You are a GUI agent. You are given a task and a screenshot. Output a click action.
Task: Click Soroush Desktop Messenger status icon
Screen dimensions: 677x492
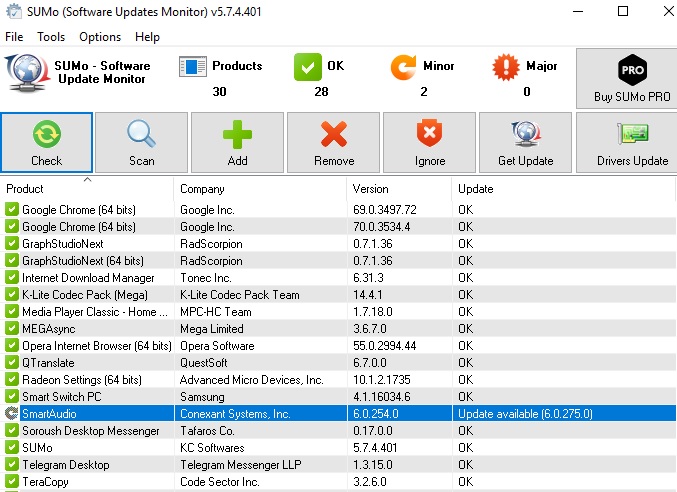tap(12, 430)
